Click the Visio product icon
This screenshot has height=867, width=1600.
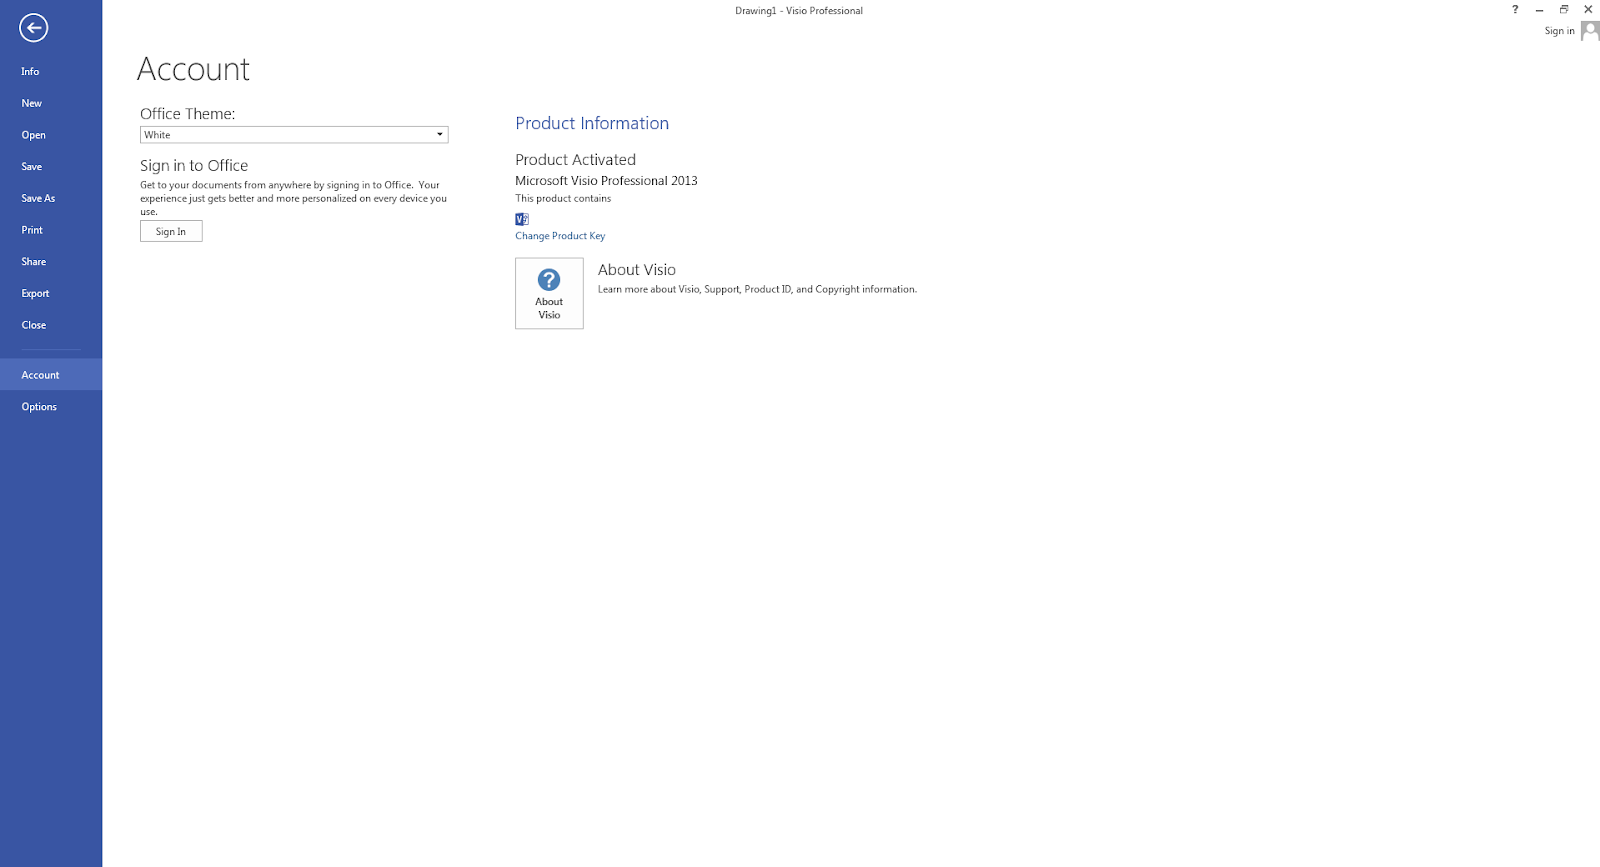coord(522,219)
